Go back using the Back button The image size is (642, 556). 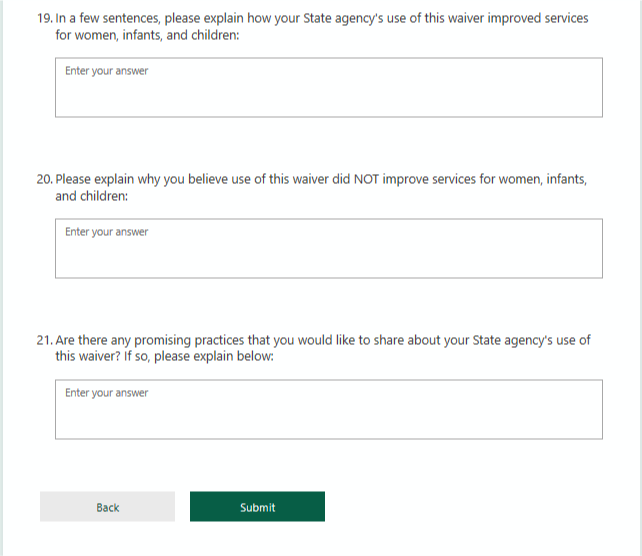coord(107,507)
